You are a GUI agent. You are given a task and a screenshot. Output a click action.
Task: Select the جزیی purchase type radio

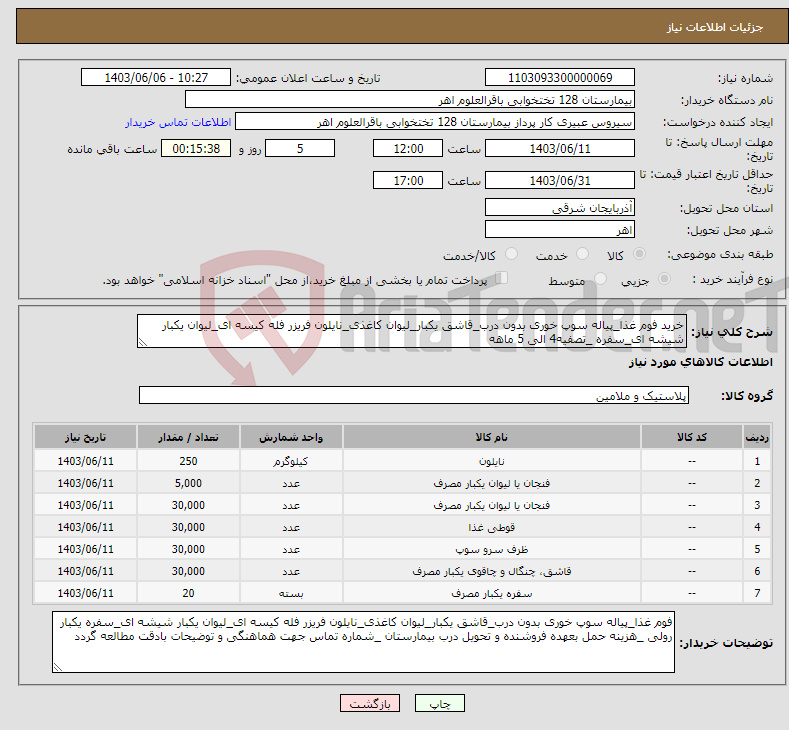point(664,278)
